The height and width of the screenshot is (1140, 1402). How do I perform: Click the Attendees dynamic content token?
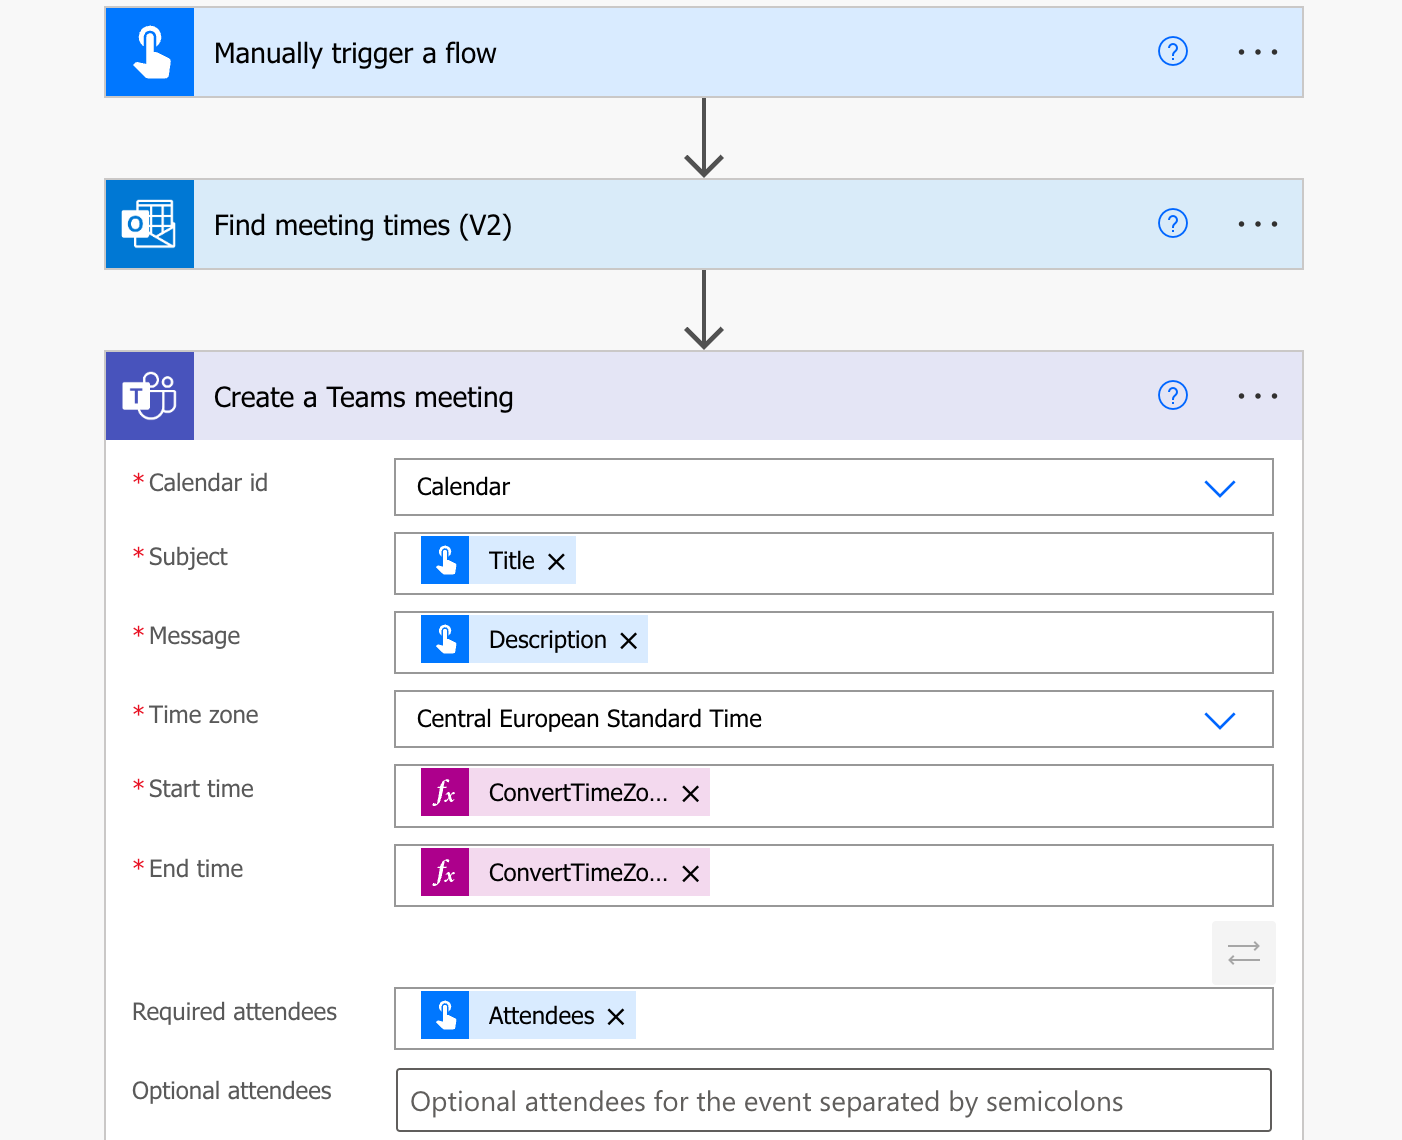(x=528, y=1015)
